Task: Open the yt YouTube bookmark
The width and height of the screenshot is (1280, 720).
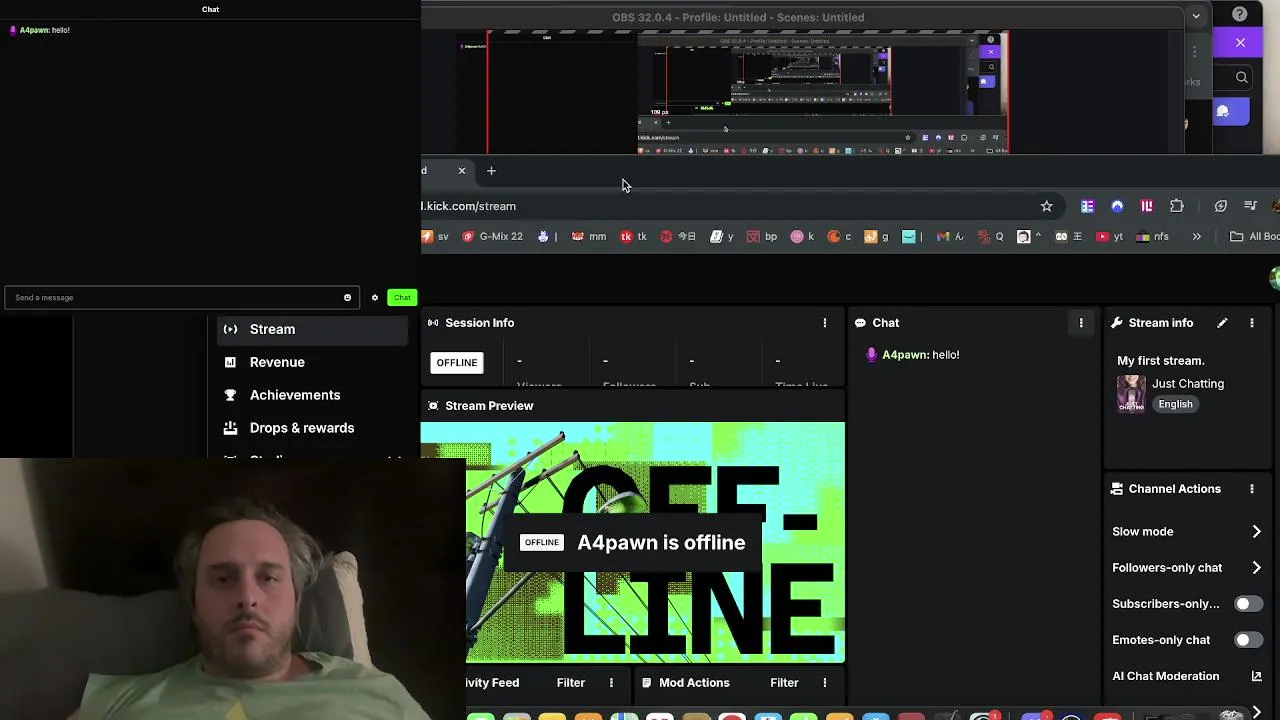Action: click(x=1109, y=237)
